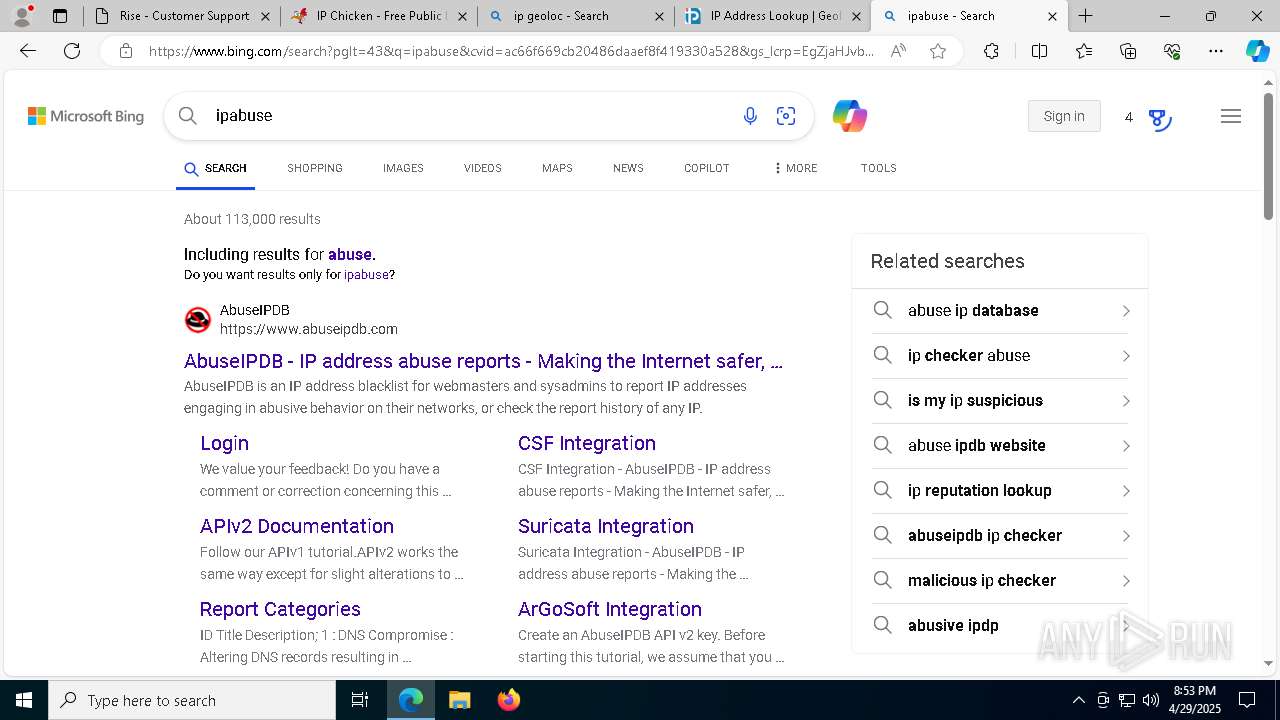Open Windows Start menu
This screenshot has height=720, width=1280.
coord(24,700)
